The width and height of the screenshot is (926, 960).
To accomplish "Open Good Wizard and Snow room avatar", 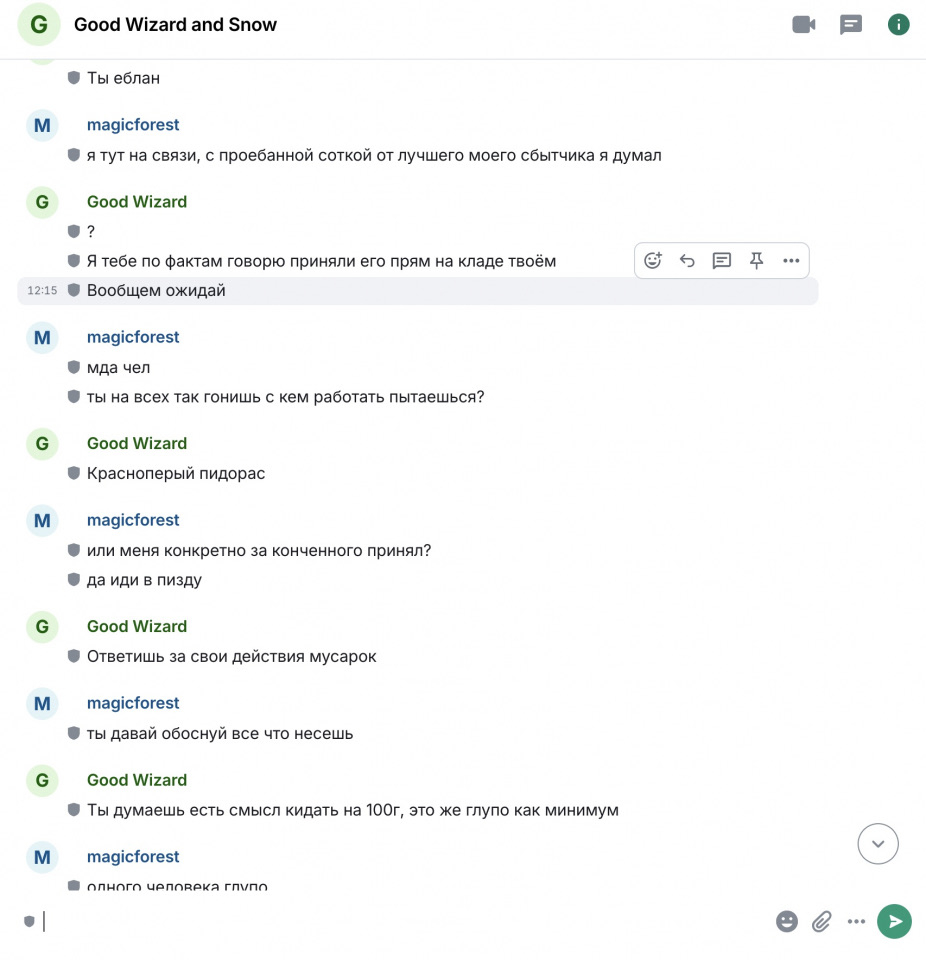I will tap(39, 24).
